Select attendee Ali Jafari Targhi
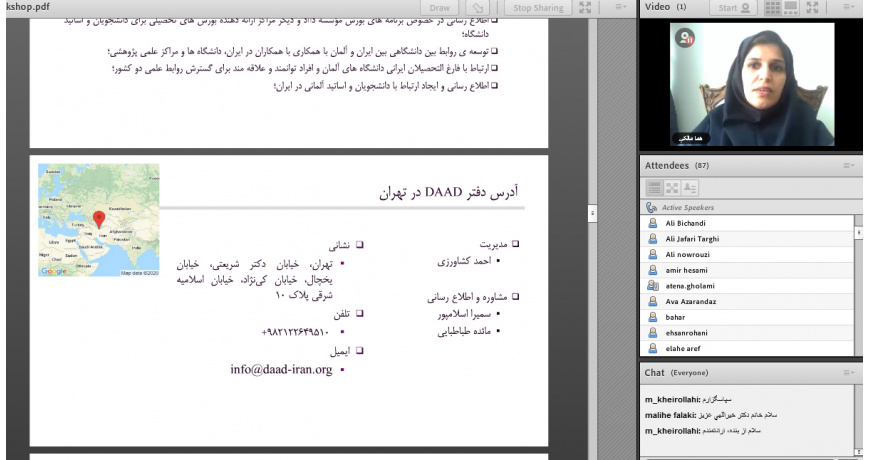 747,239
